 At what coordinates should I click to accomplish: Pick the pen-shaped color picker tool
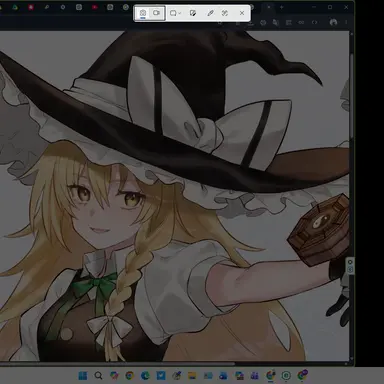[x=210, y=13]
